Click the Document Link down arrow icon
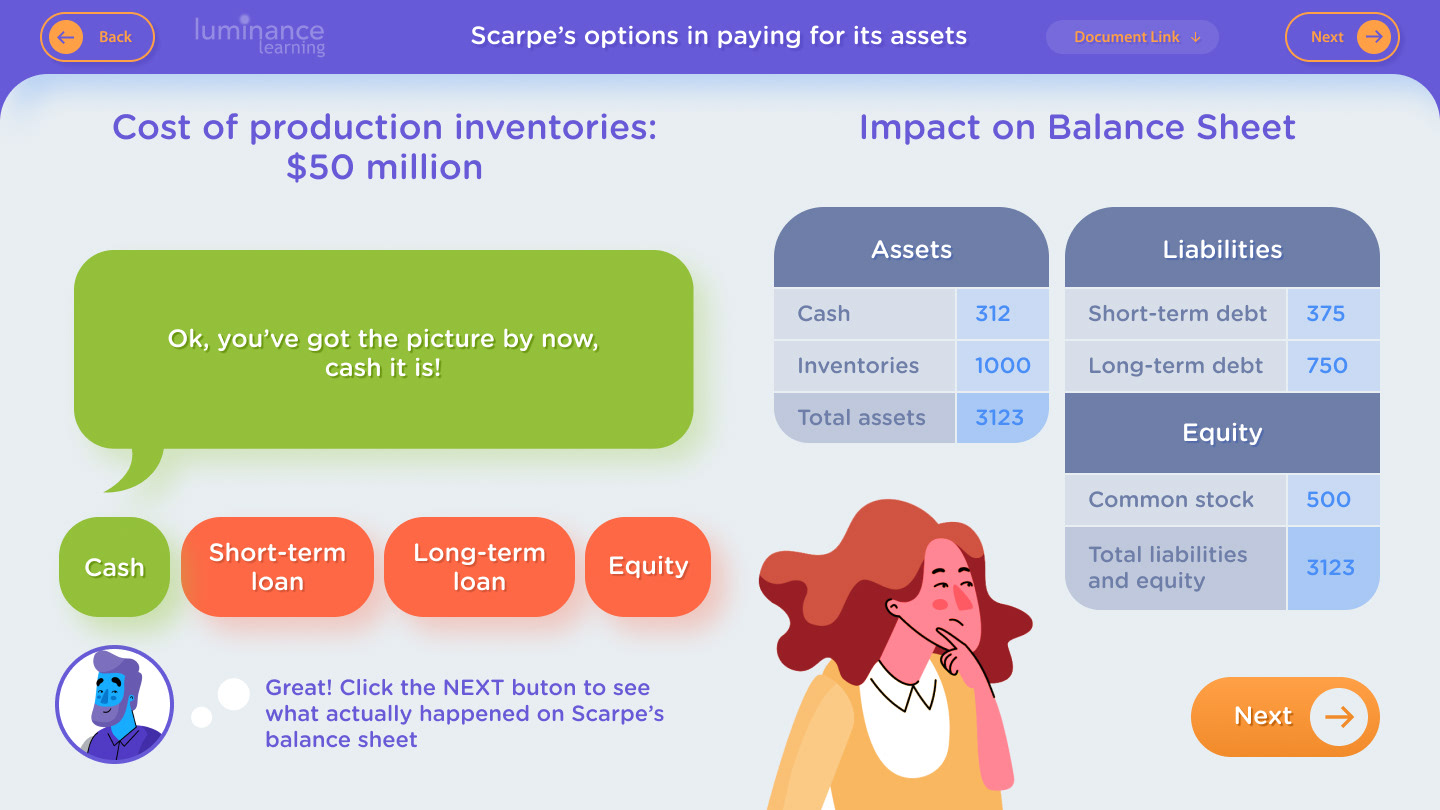This screenshot has height=810, width=1440. pyautogui.click(x=1196, y=37)
